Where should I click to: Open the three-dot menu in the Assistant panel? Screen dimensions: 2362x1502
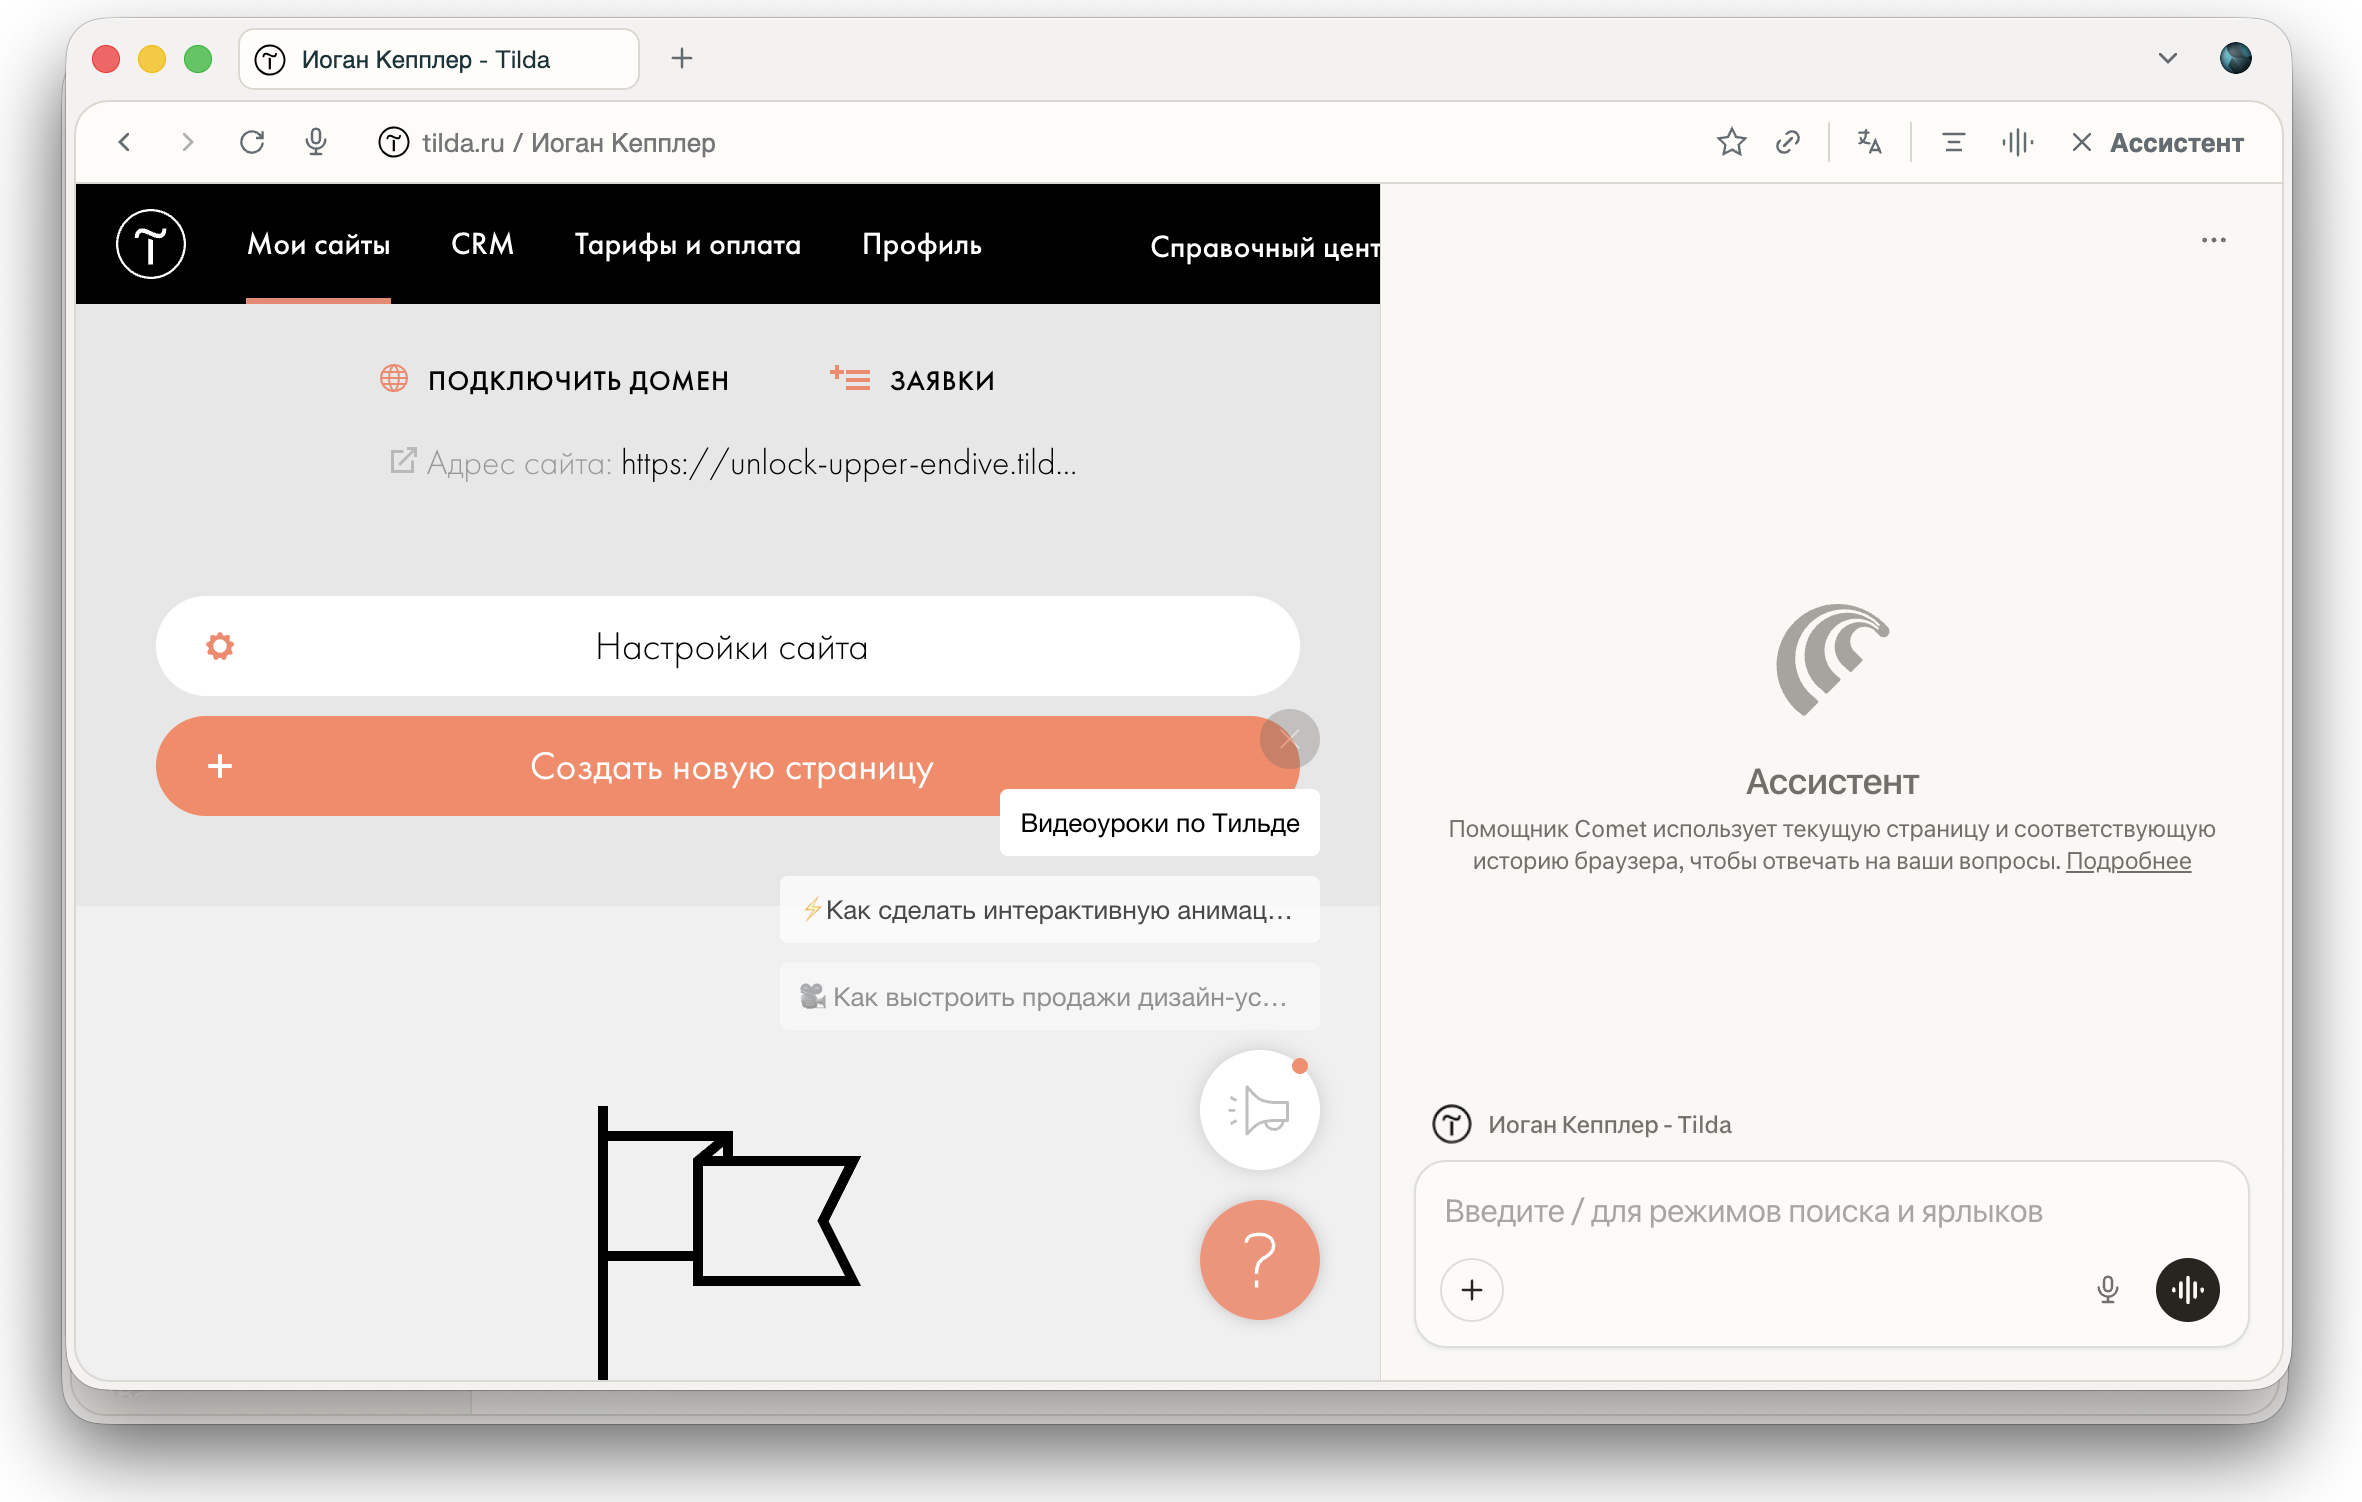tap(2213, 240)
